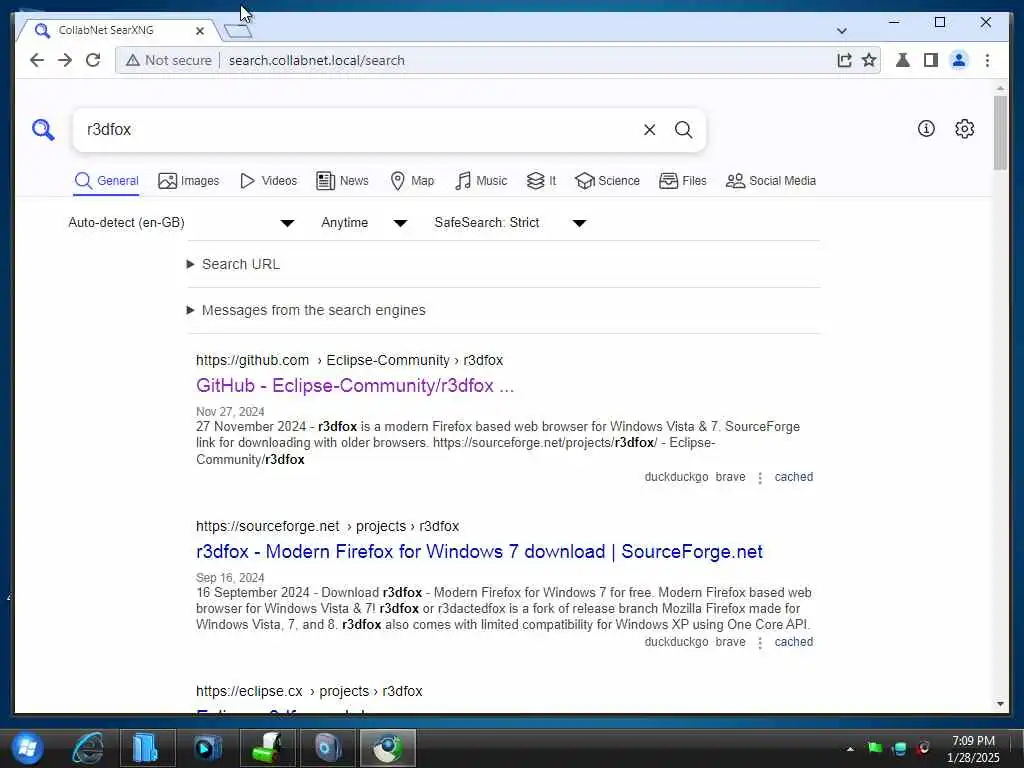
Task: Open Chrome labs flask icon
Action: coord(903,60)
